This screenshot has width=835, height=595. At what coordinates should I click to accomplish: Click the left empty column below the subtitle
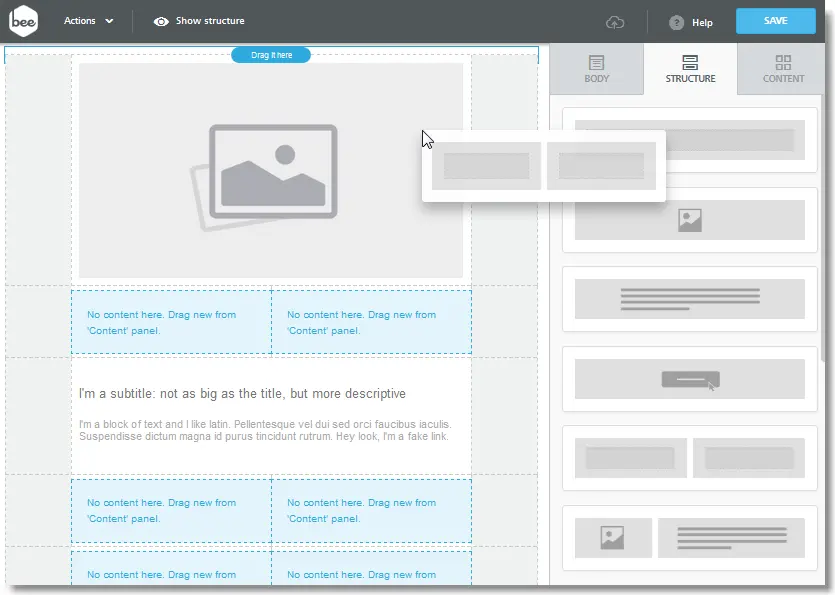171,510
